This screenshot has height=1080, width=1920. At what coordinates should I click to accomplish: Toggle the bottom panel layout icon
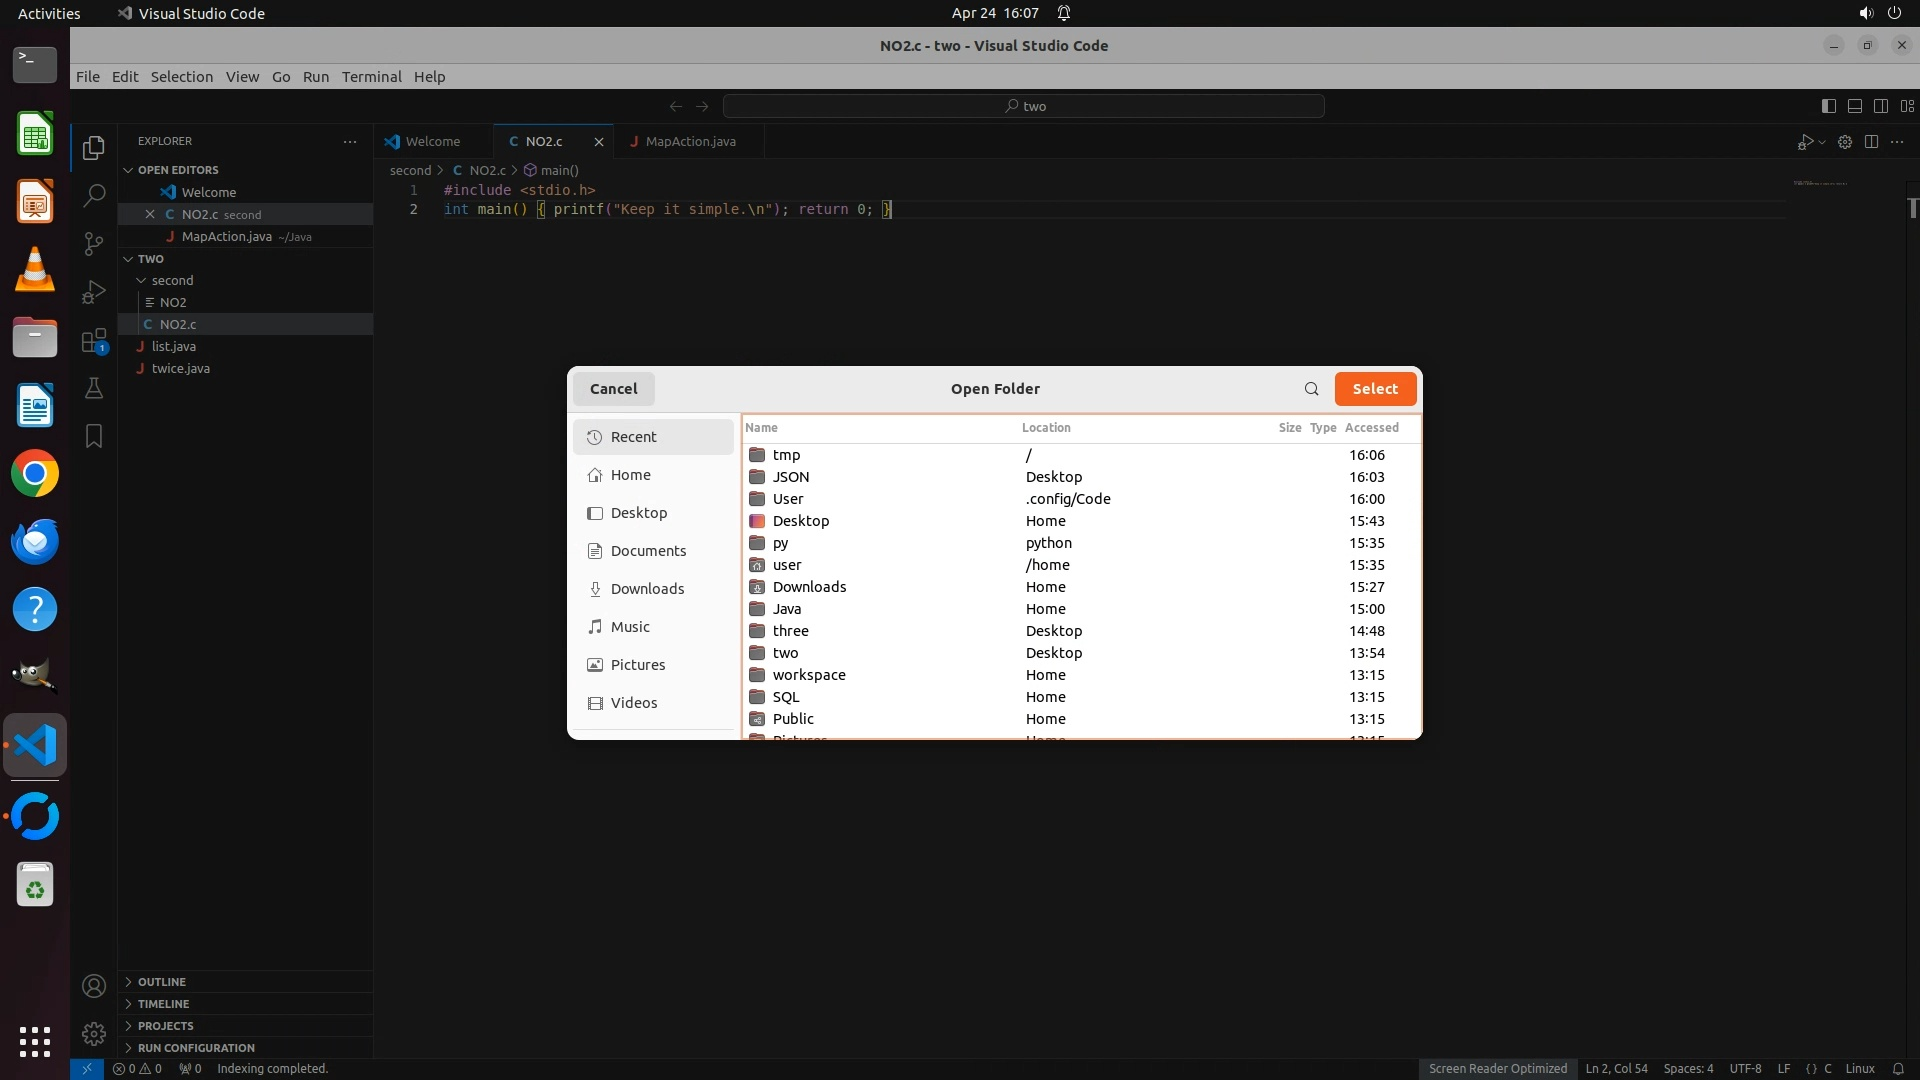1854,106
